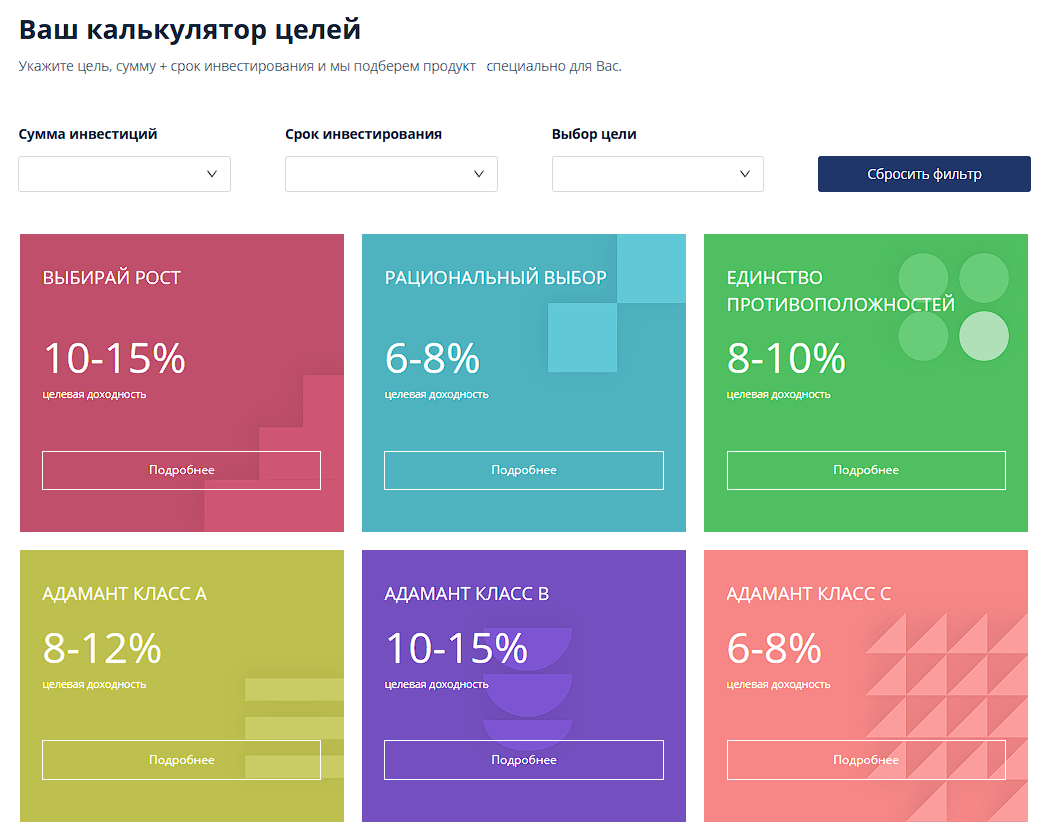1049x831 pixels.
Task: Open the Сумма инвестиций dropdown
Action: click(124, 174)
